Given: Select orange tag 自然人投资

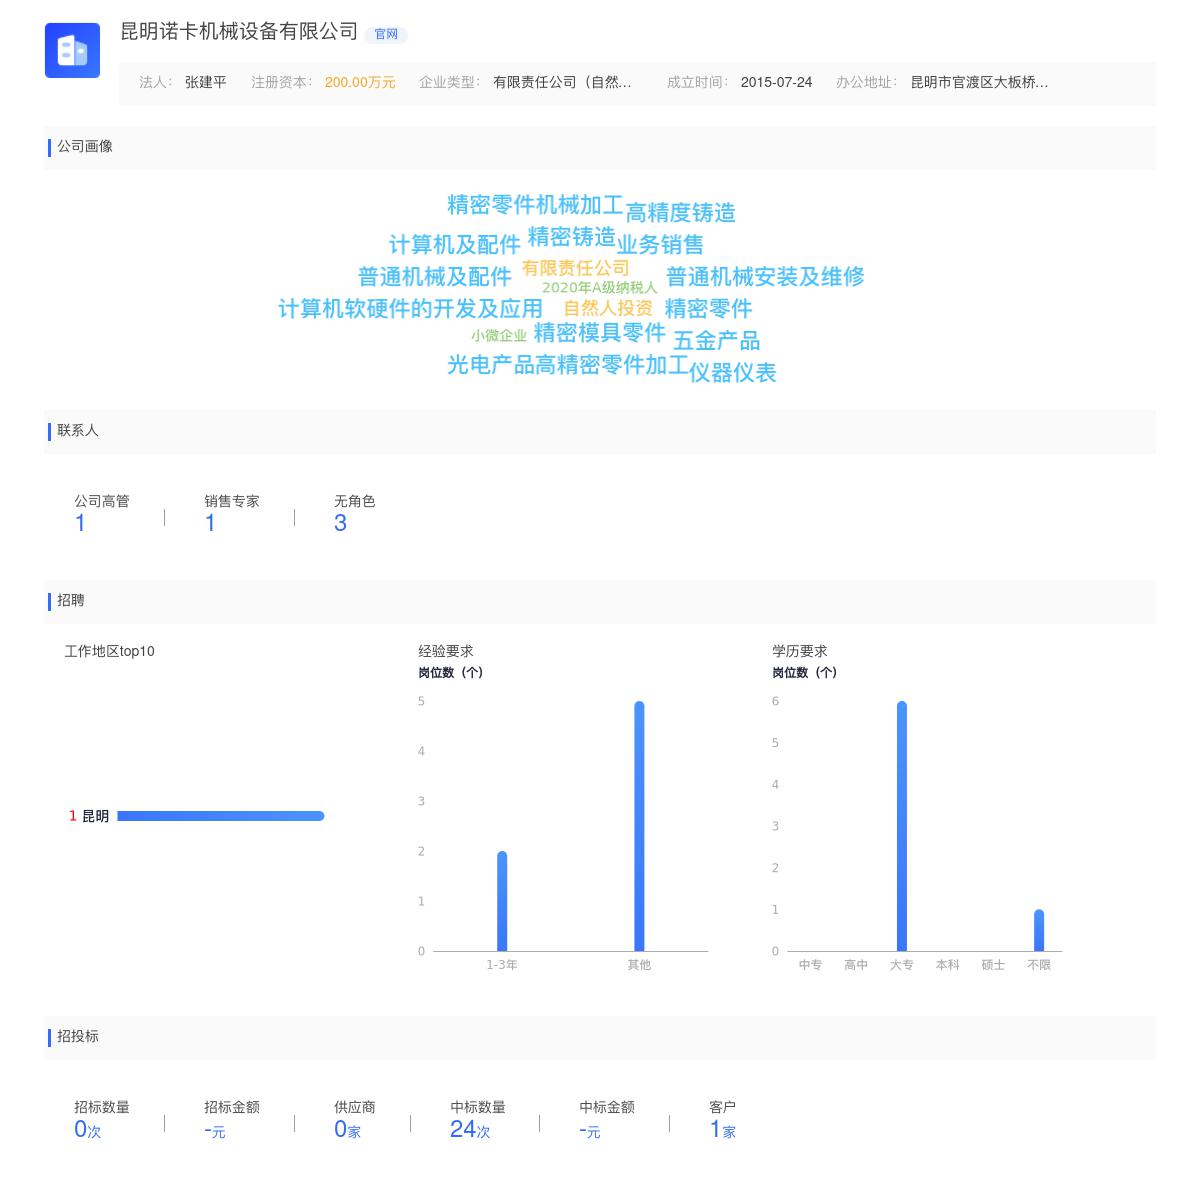Looking at the screenshot, I should click(x=608, y=308).
